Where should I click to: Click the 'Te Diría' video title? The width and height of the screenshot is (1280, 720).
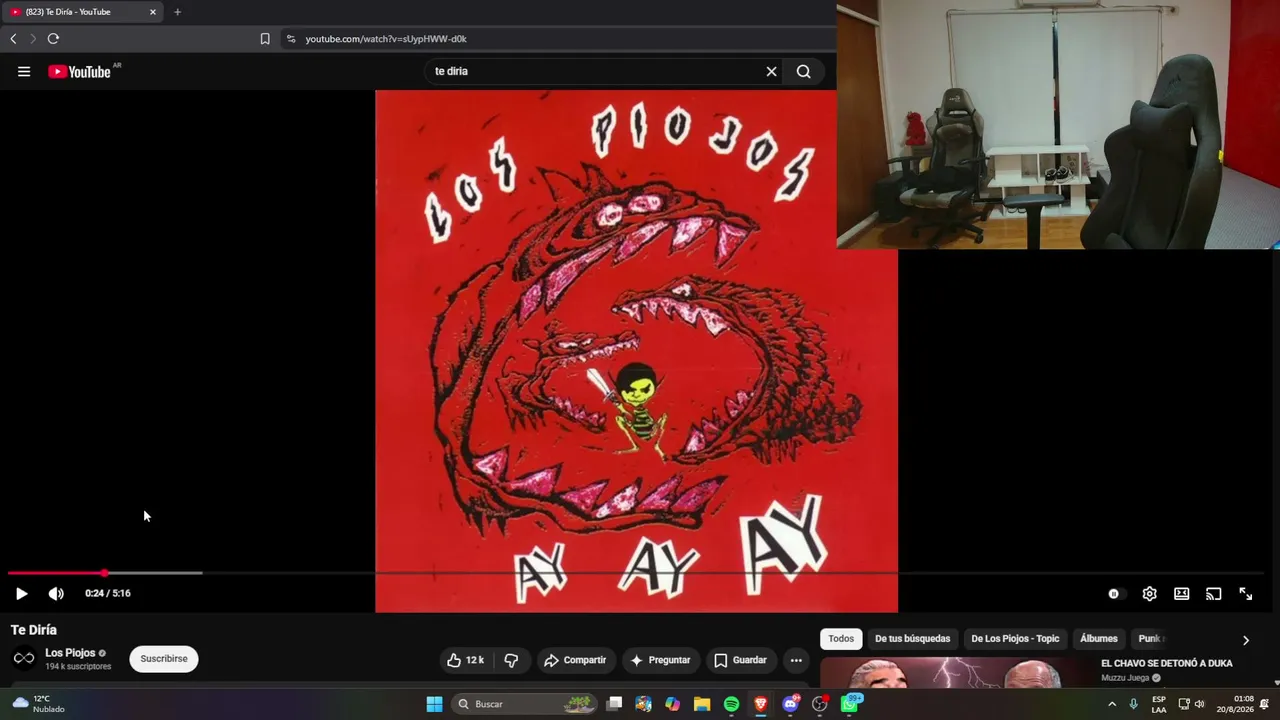pyautogui.click(x=34, y=630)
